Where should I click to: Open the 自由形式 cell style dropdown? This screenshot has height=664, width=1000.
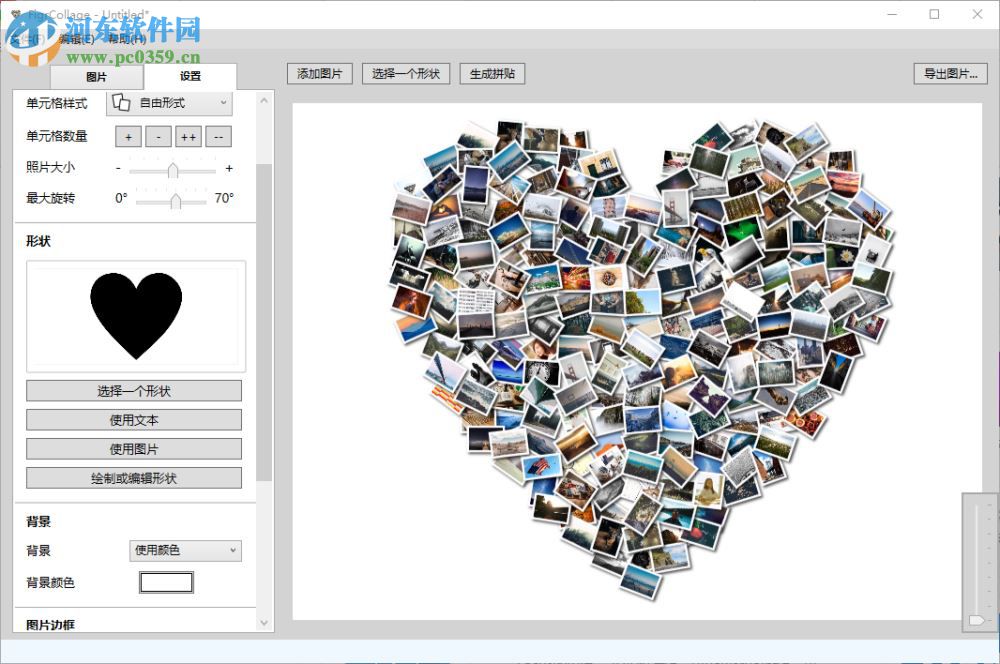[170, 102]
